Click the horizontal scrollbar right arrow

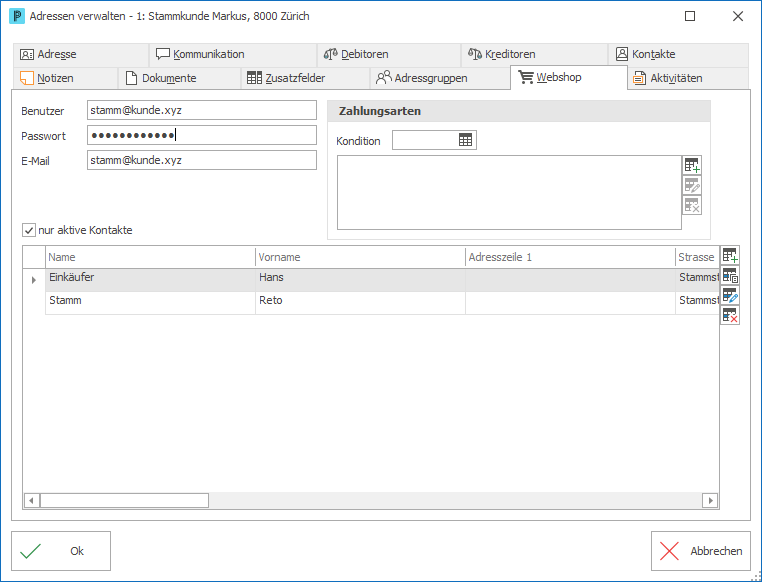(x=710, y=500)
